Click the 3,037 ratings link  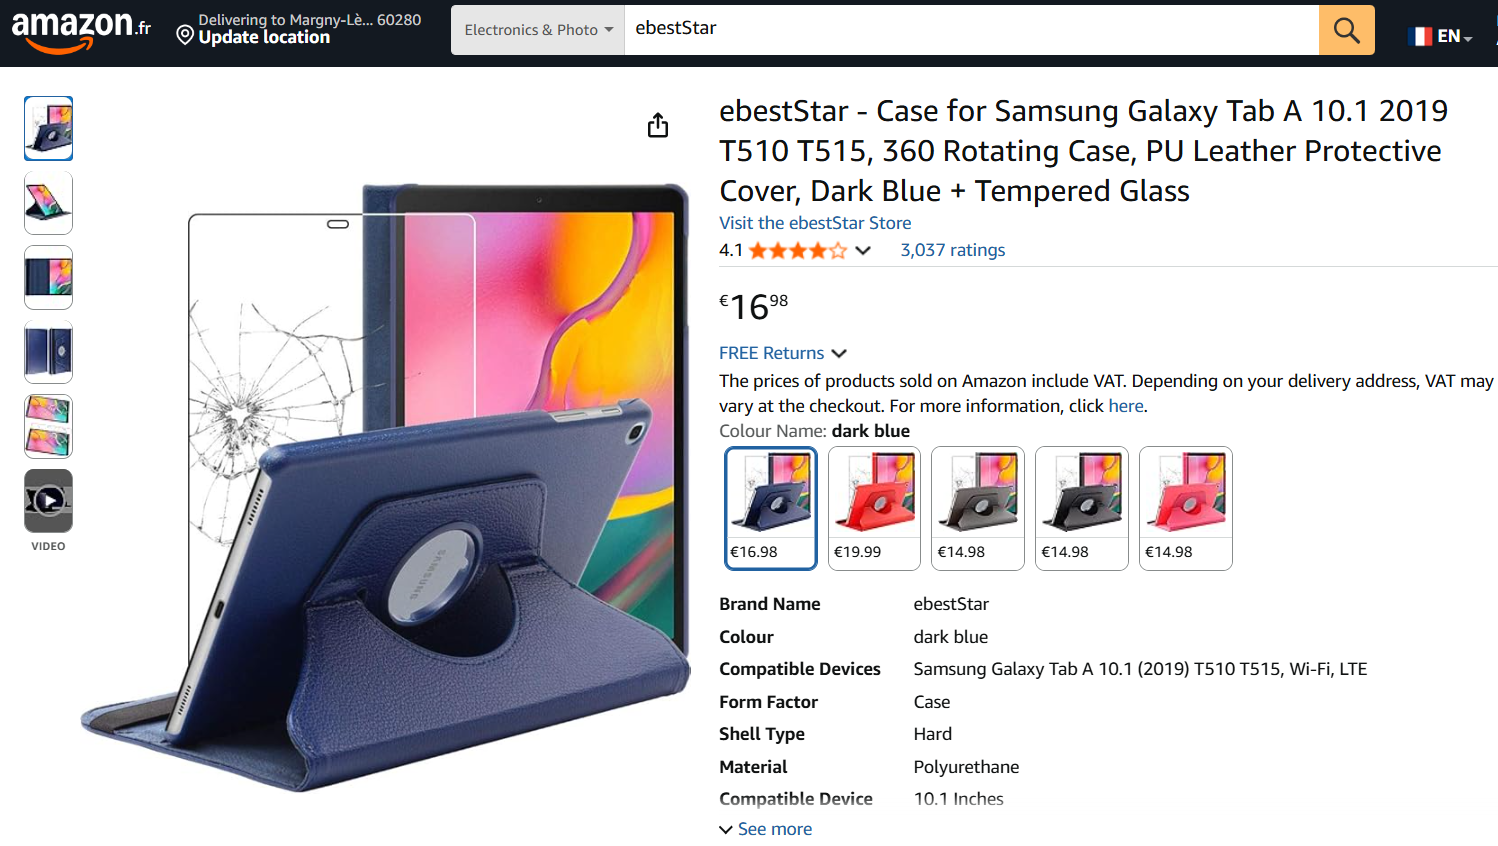[952, 249]
